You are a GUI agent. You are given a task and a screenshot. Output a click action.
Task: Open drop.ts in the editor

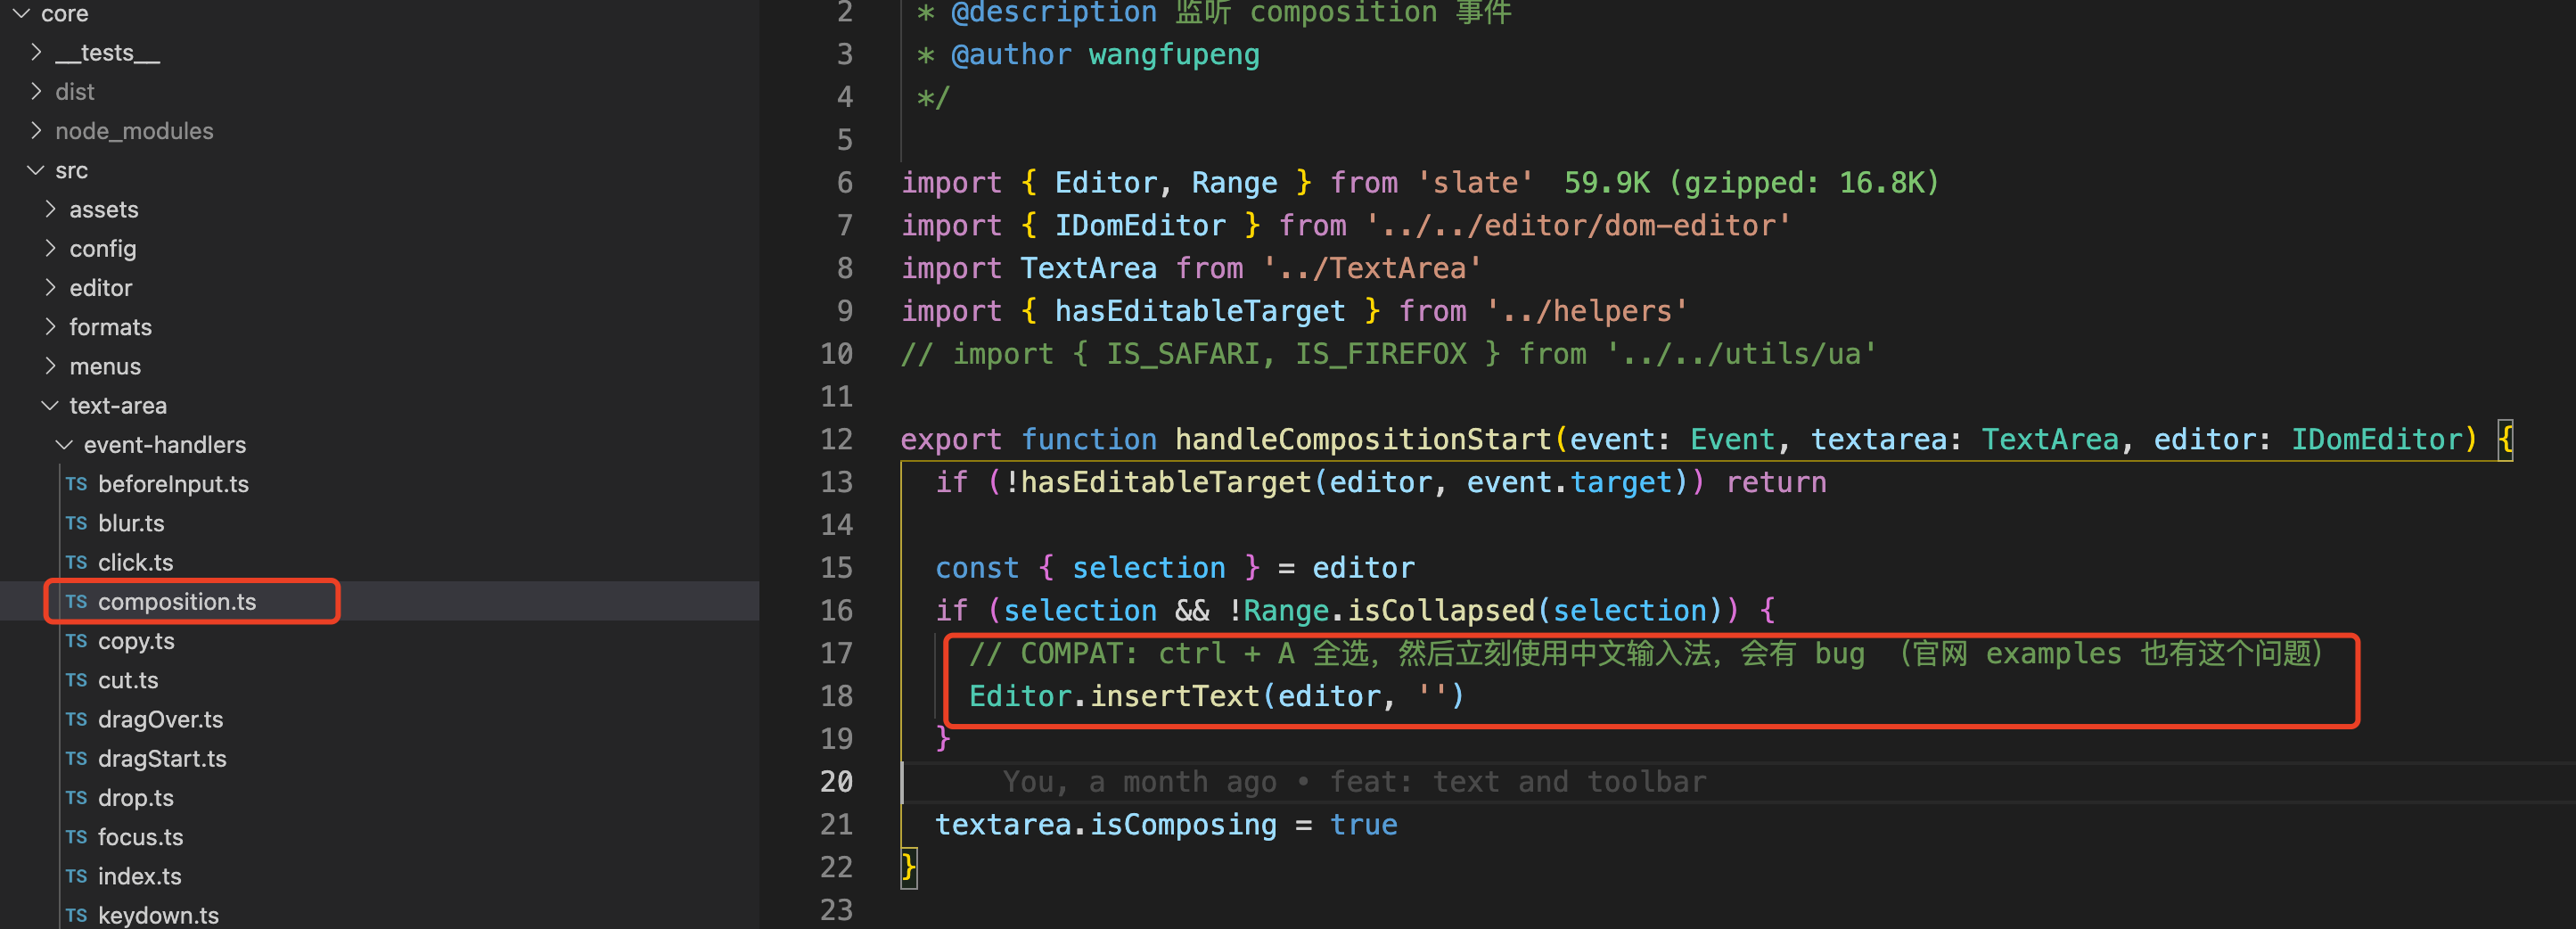(135, 797)
